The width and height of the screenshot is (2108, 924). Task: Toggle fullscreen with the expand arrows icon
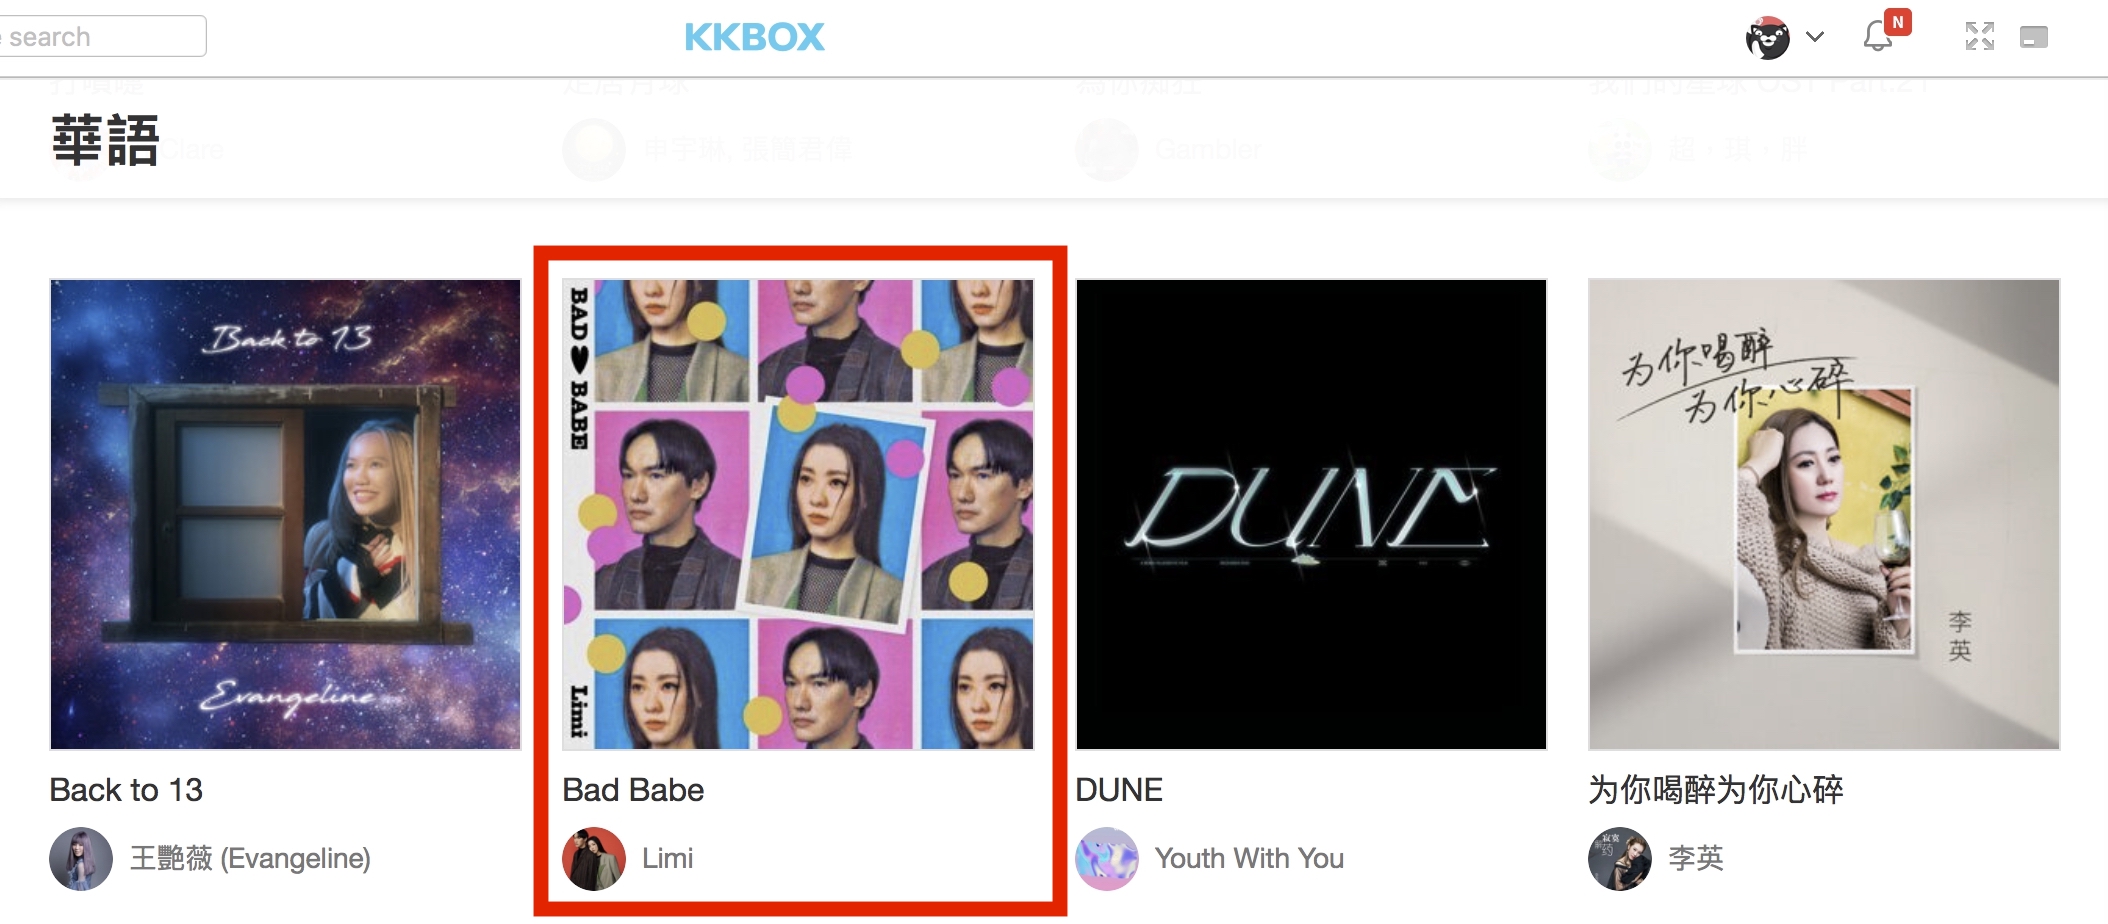pyautogui.click(x=1979, y=37)
